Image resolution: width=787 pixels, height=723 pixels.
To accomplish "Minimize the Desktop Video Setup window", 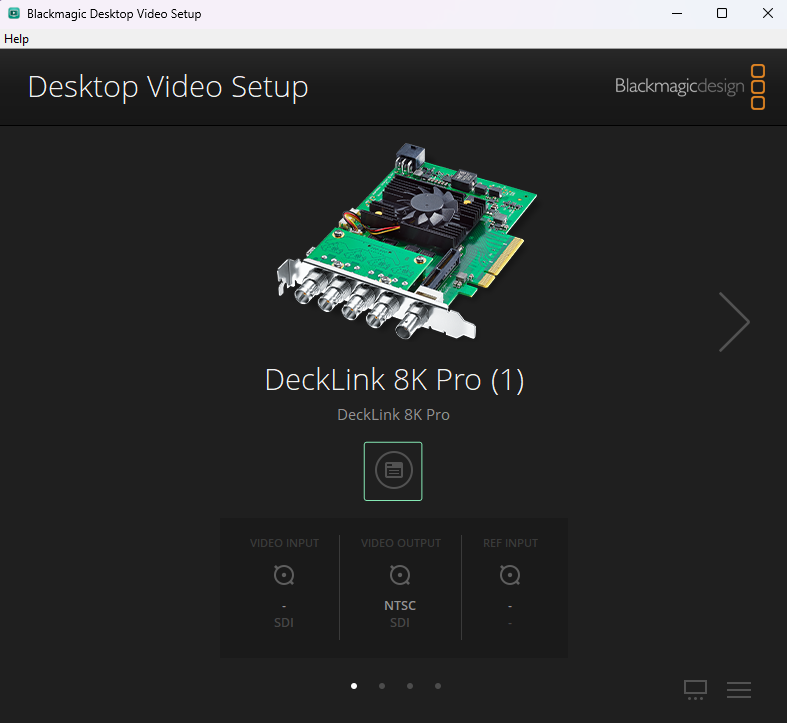I will 677,14.
